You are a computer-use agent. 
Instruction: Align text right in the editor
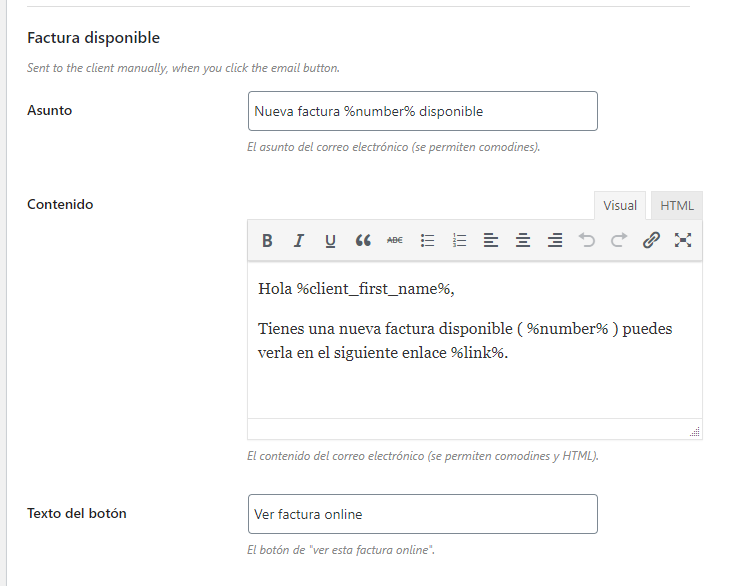[555, 240]
